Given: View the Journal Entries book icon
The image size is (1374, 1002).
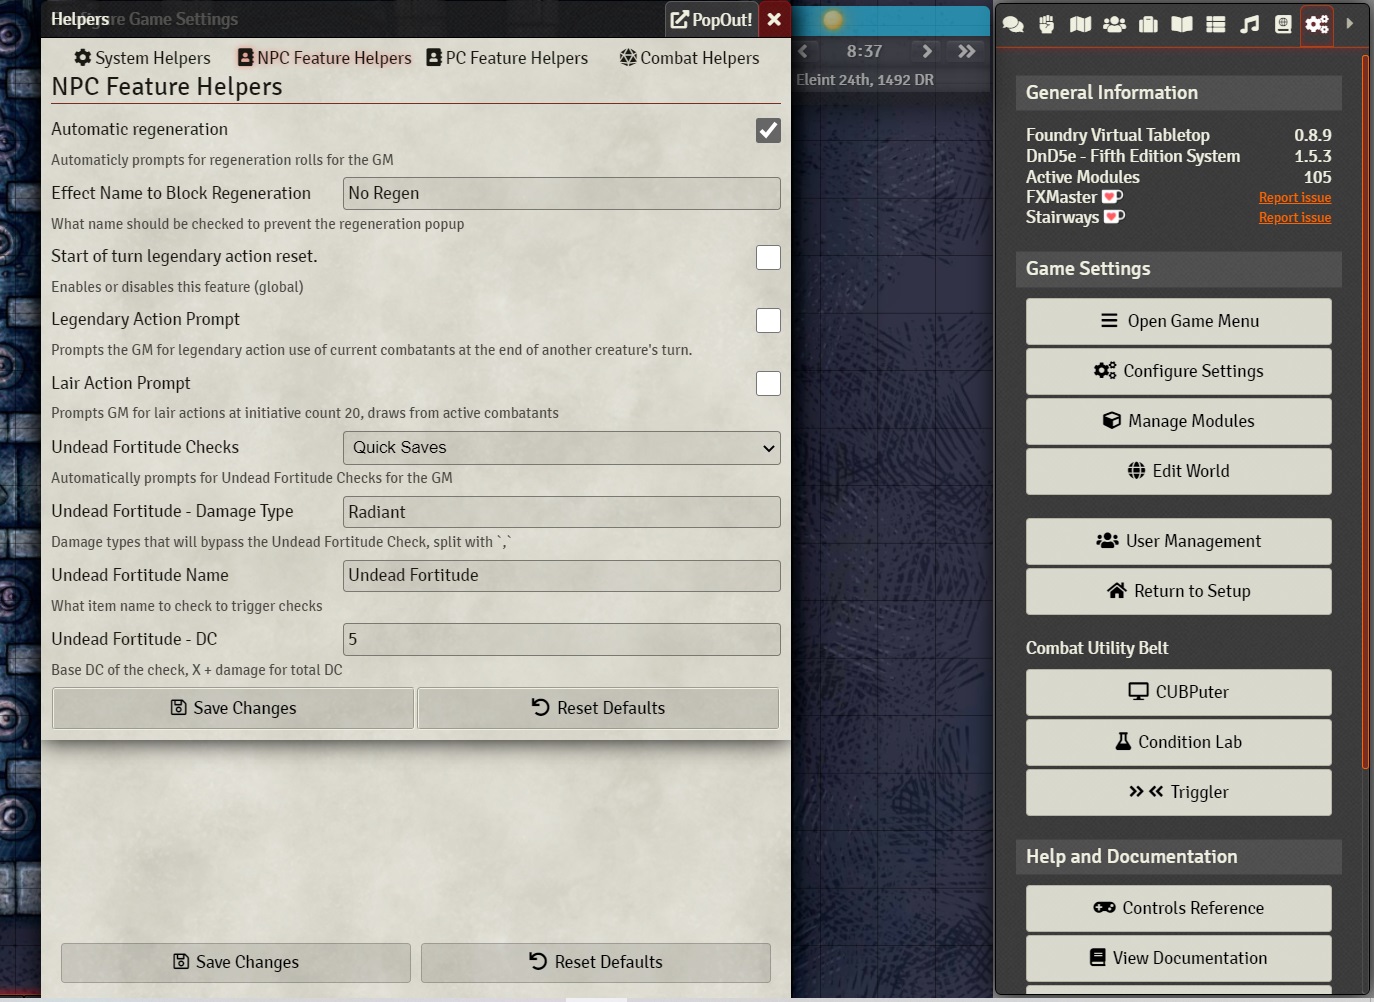Looking at the screenshot, I should pos(1182,24).
